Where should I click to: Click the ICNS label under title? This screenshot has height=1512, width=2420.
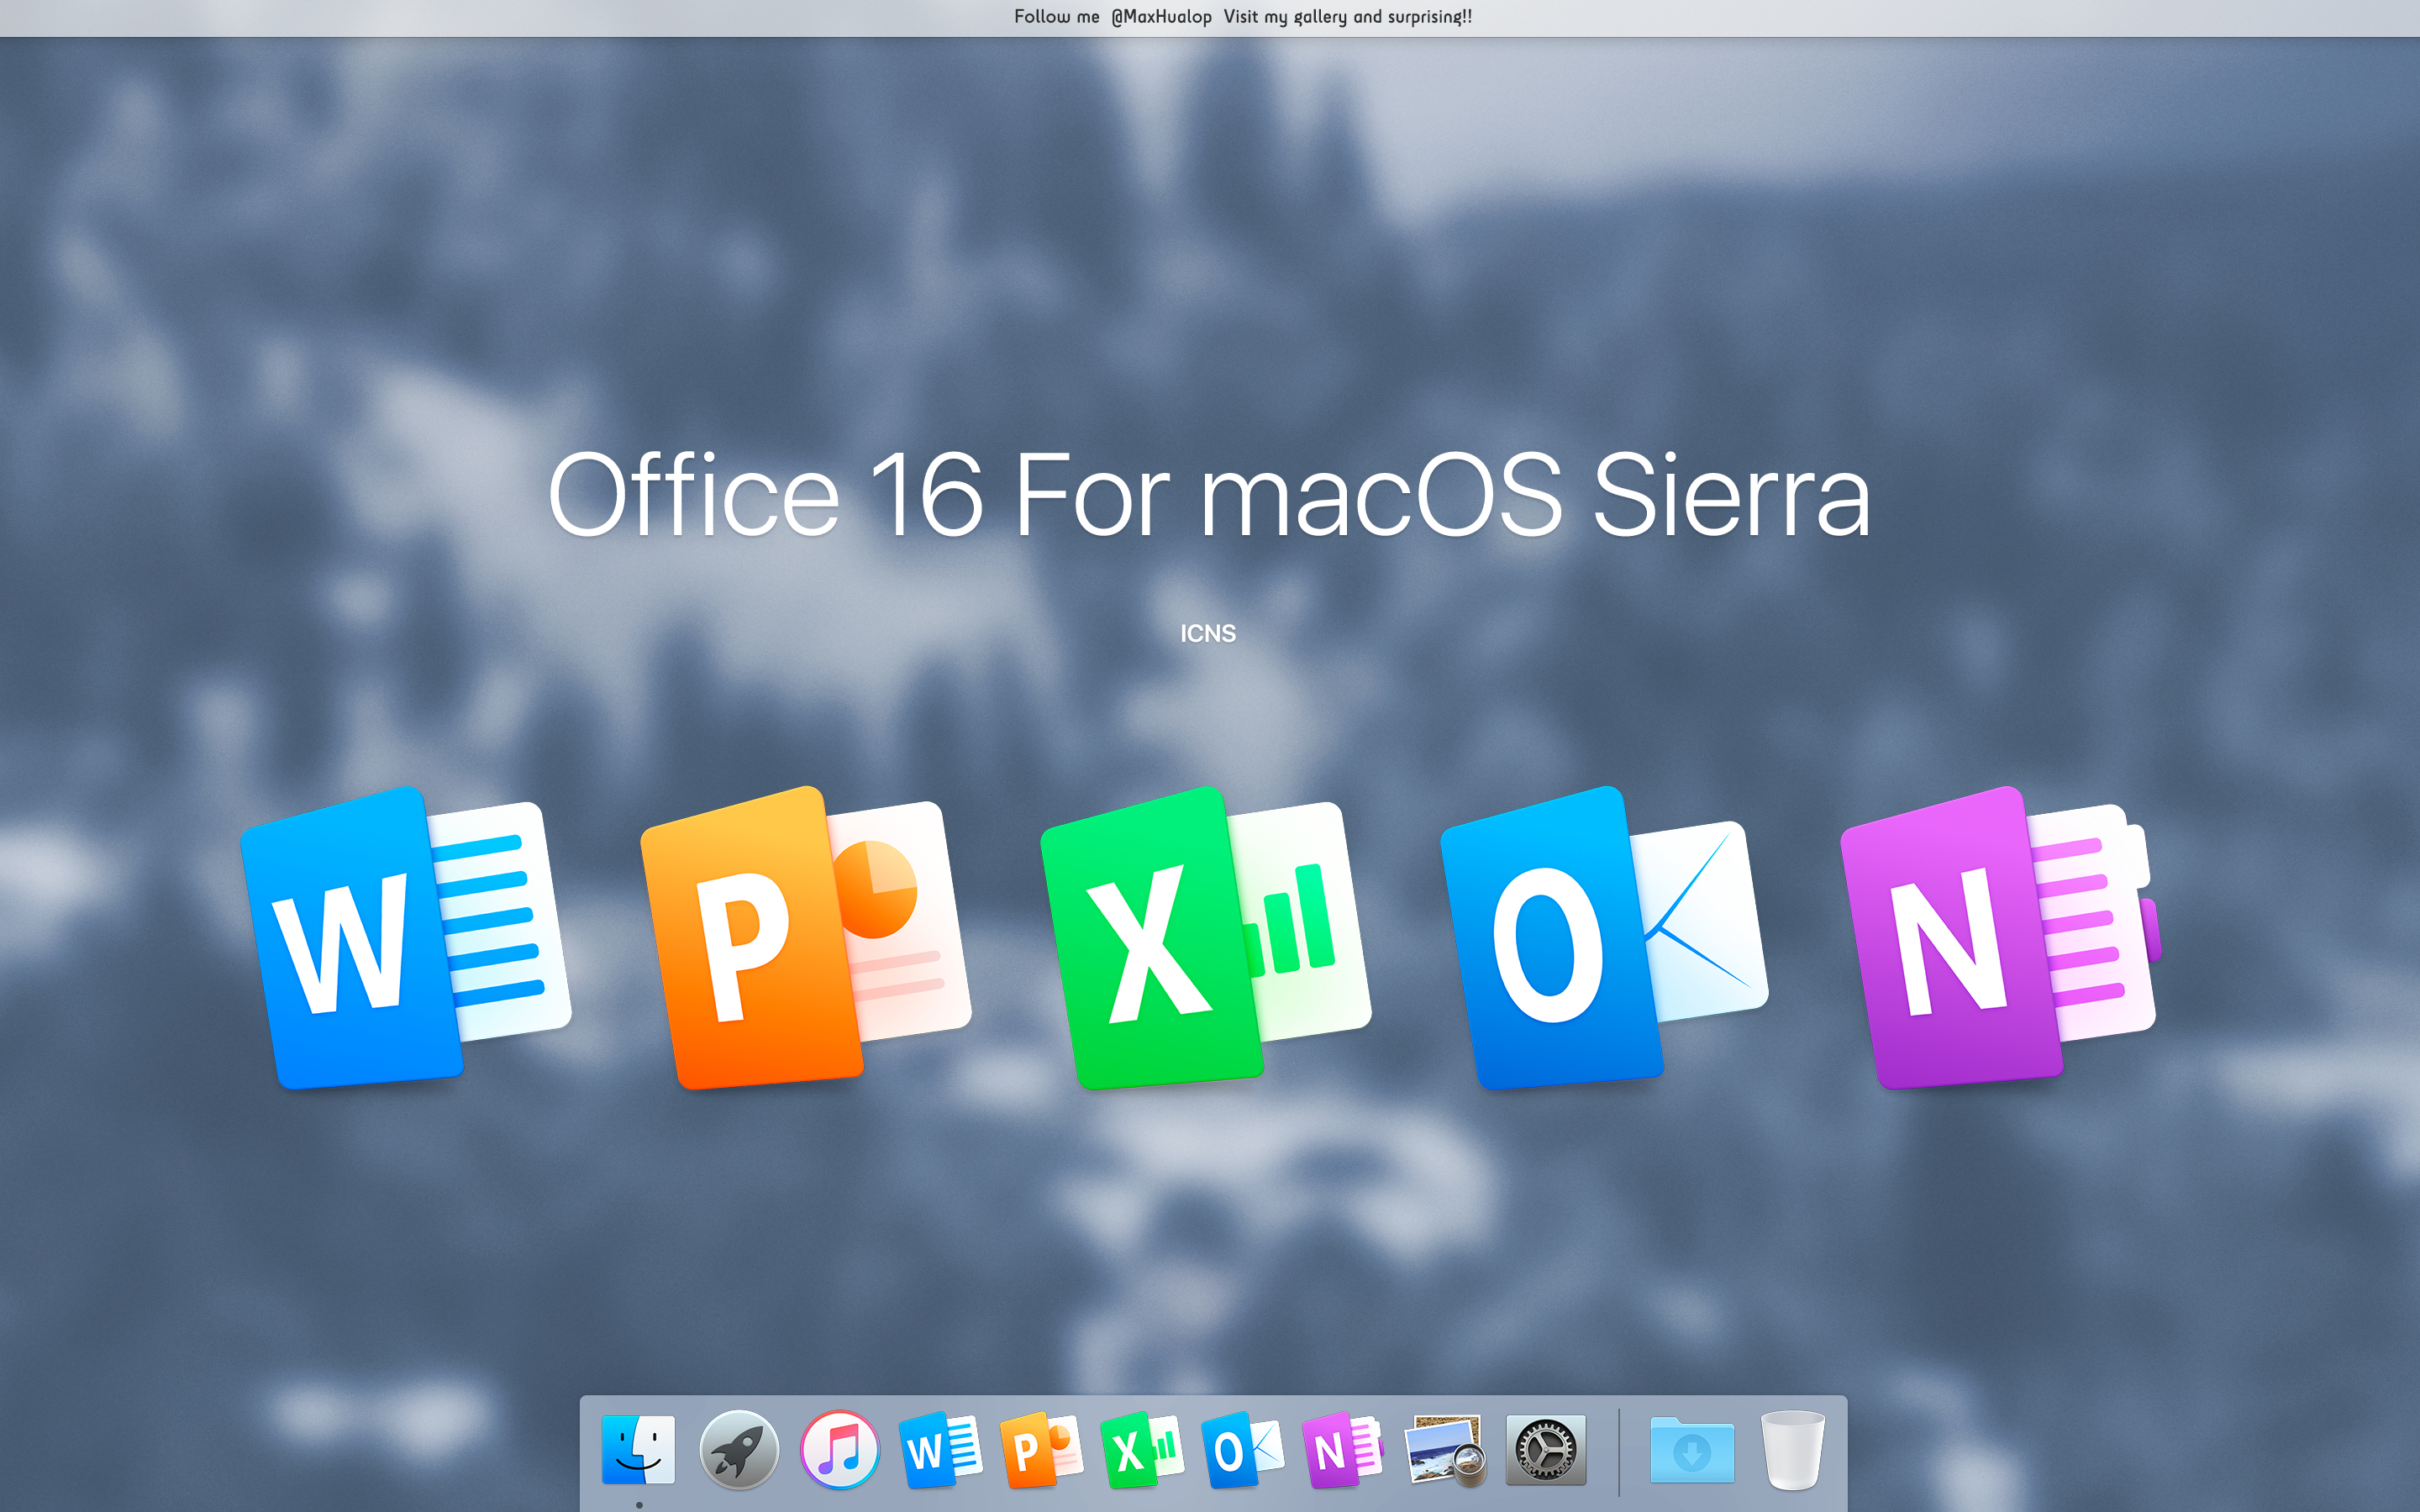tap(1208, 634)
